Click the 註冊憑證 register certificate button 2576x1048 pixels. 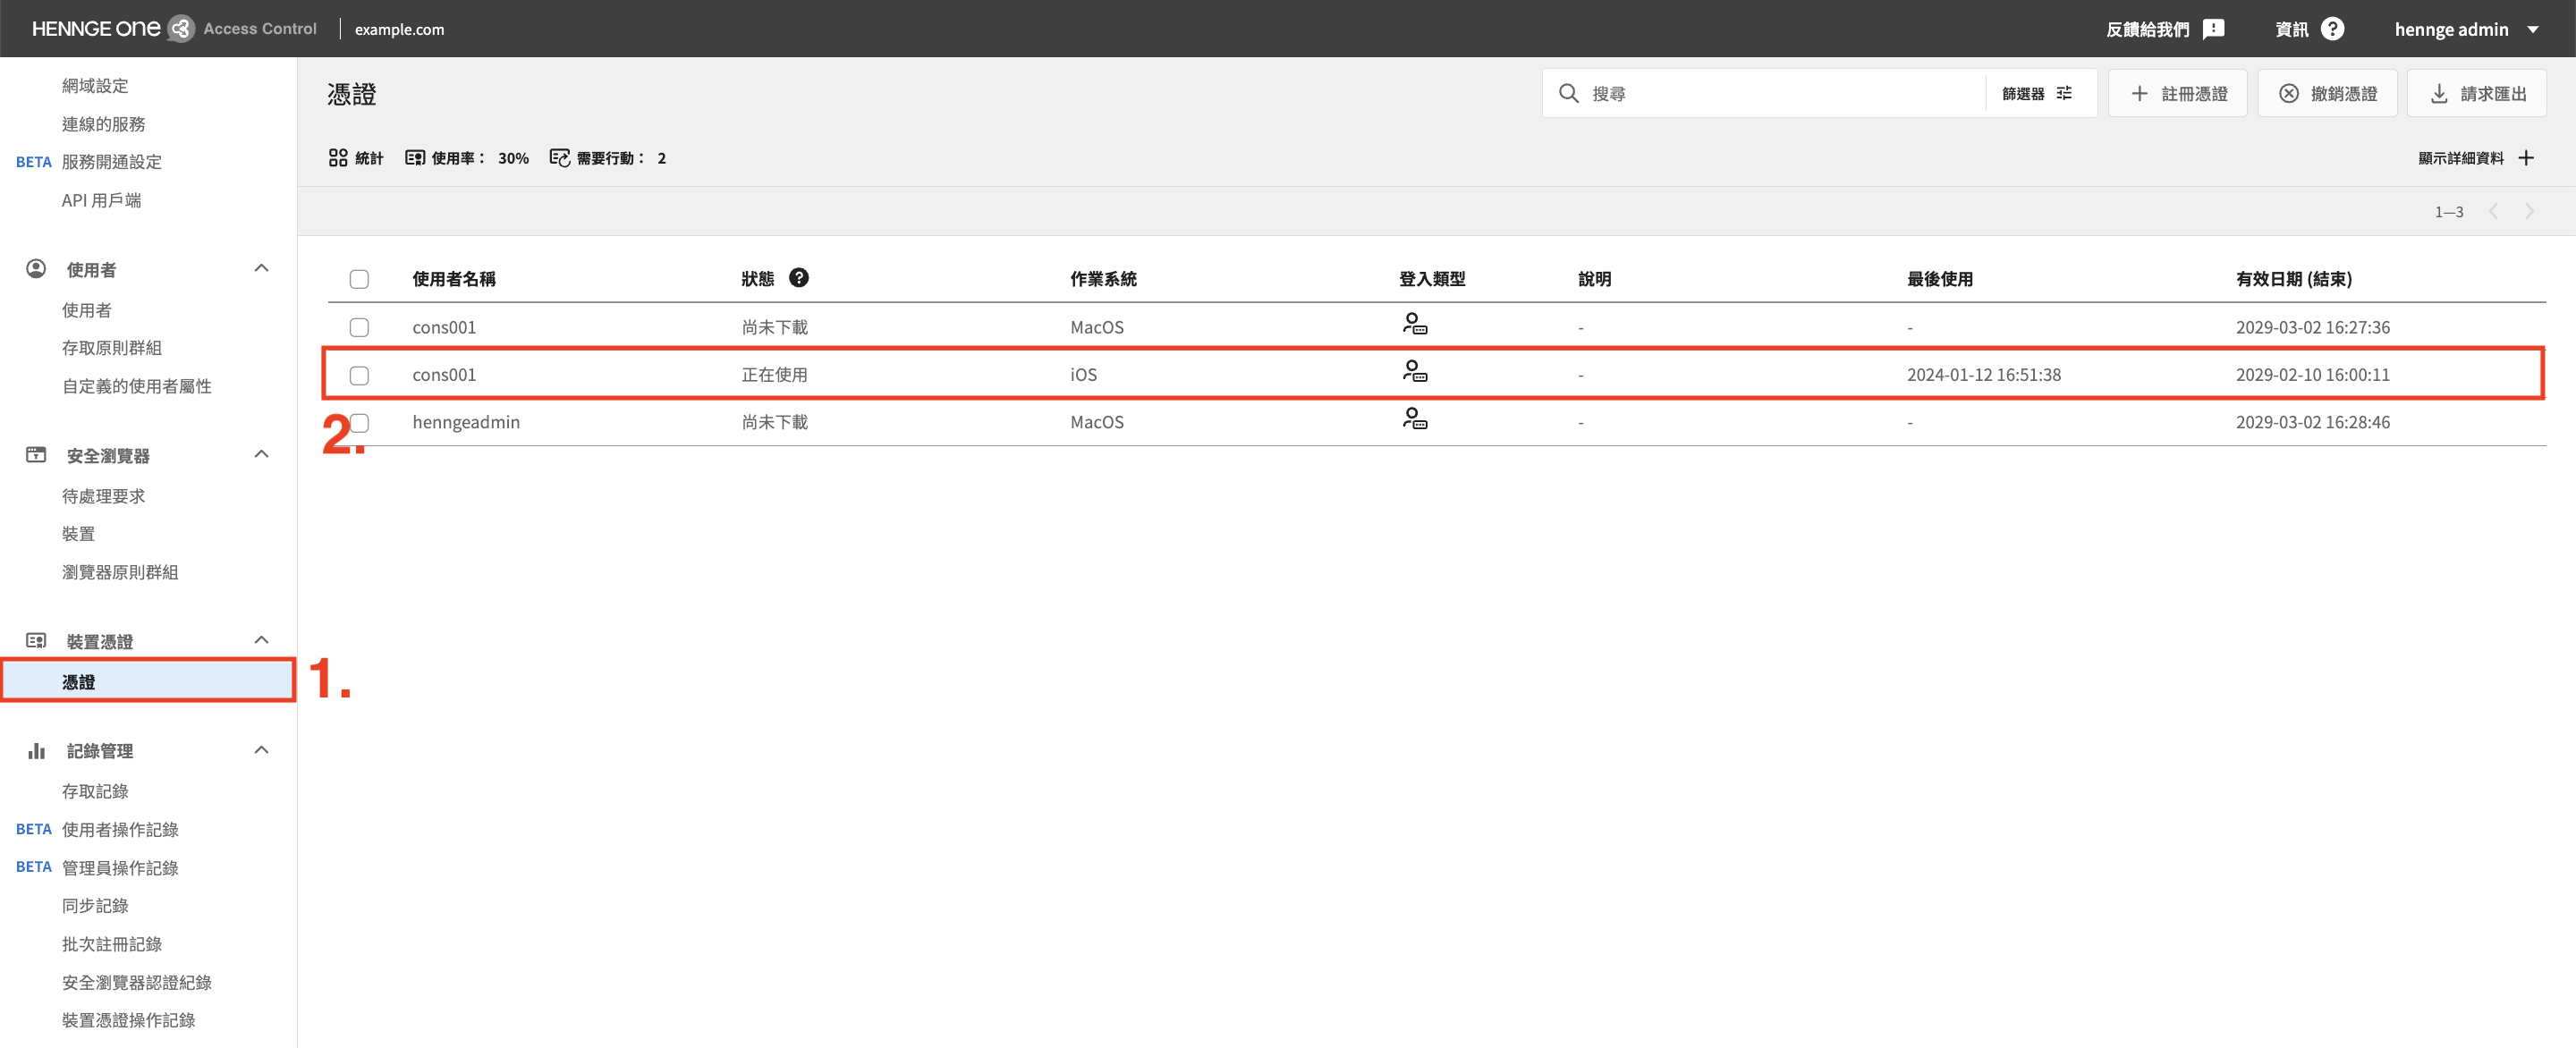pos(2177,93)
